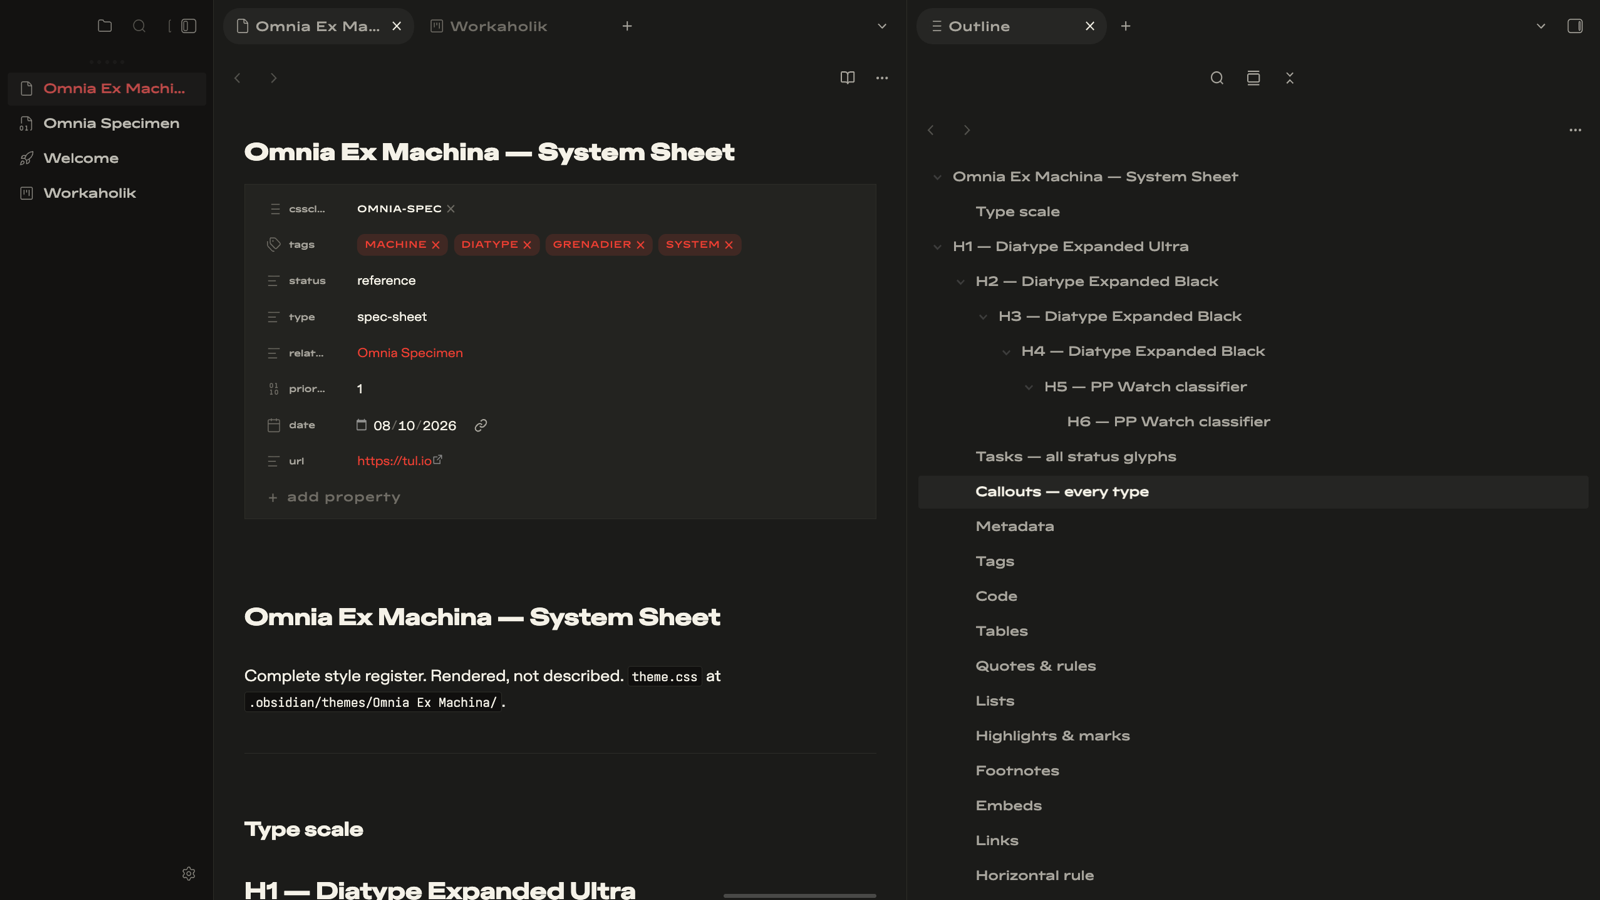This screenshot has width=1600, height=900.
Task: Collapse the H4 — Diatype Expanded Black outline item
Action: pos(1006,352)
